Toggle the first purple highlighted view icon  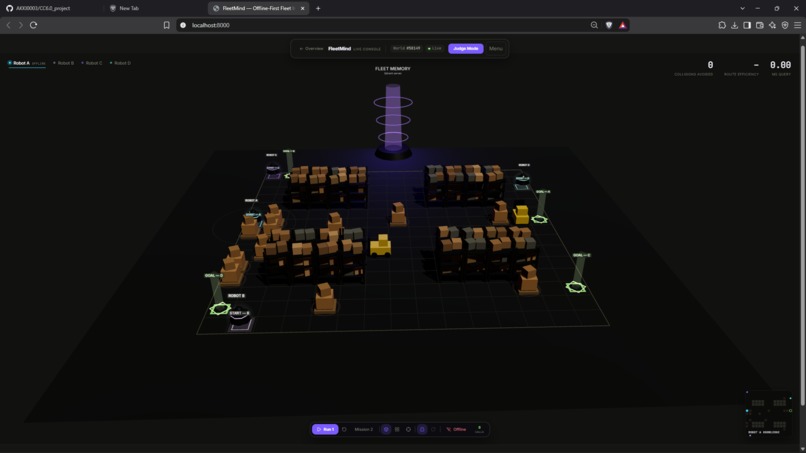click(386, 429)
